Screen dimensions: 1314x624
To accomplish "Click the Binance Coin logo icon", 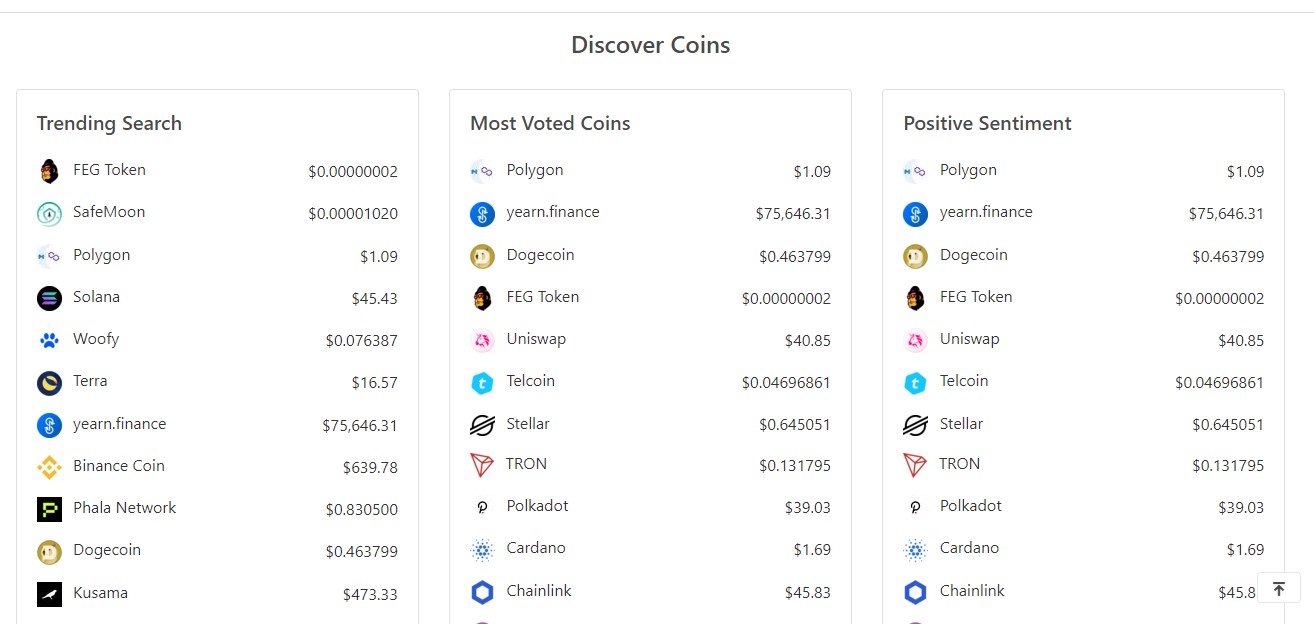I will coord(49,467).
